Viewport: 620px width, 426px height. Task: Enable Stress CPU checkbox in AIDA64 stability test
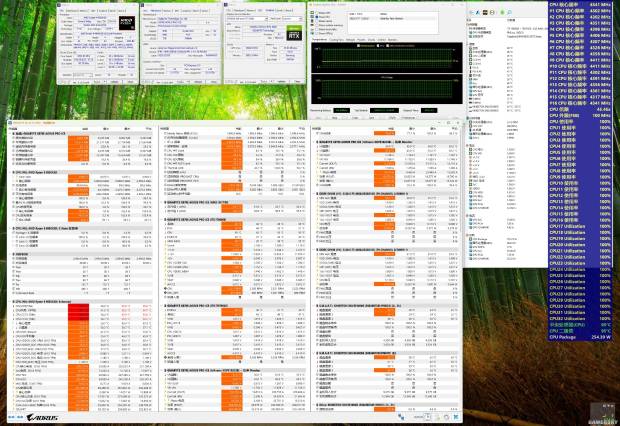tap(317, 13)
